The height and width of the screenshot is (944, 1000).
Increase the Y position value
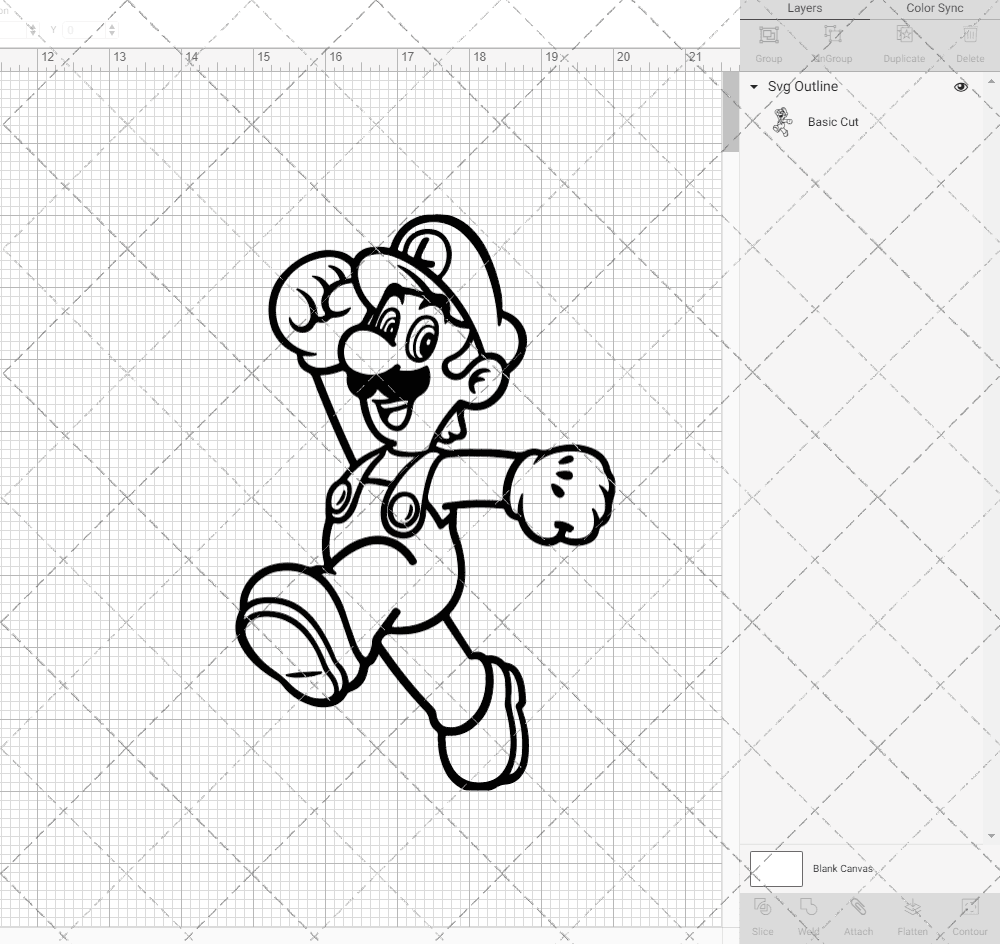pos(111,26)
